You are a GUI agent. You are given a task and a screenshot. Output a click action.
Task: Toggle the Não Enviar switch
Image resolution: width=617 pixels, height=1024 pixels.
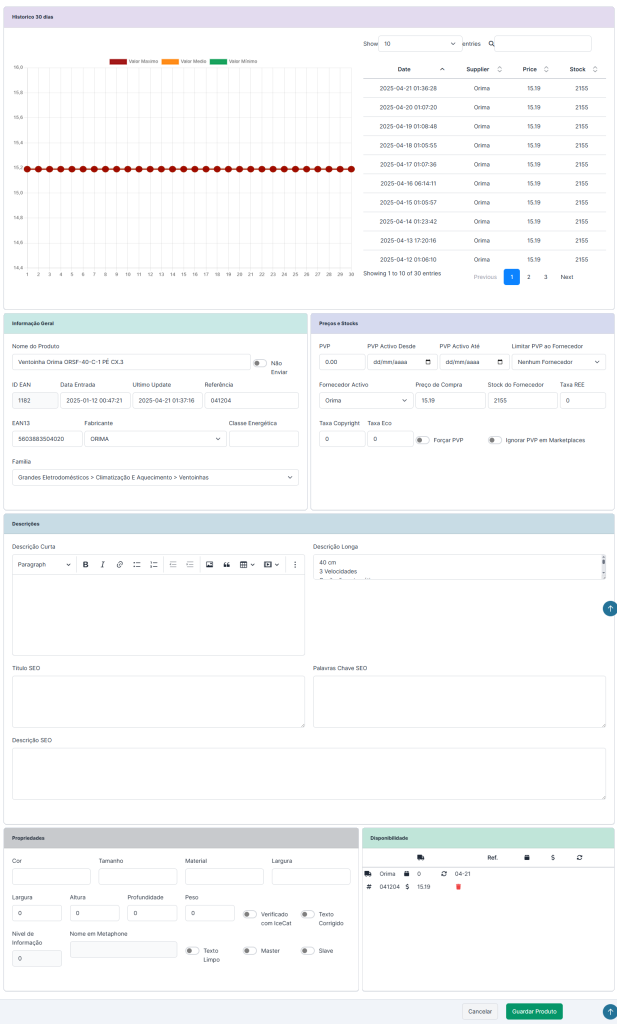tap(259, 363)
